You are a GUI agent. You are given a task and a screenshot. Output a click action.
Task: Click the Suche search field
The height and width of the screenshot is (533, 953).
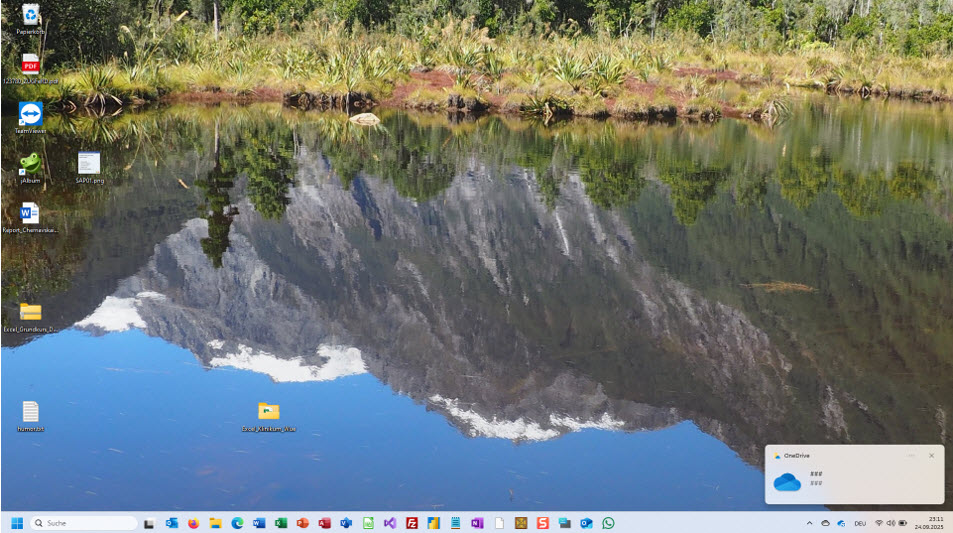[x=85, y=523]
